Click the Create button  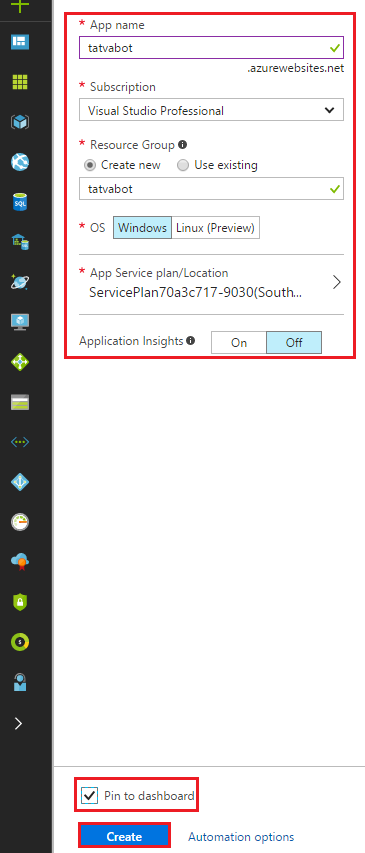coord(125,837)
